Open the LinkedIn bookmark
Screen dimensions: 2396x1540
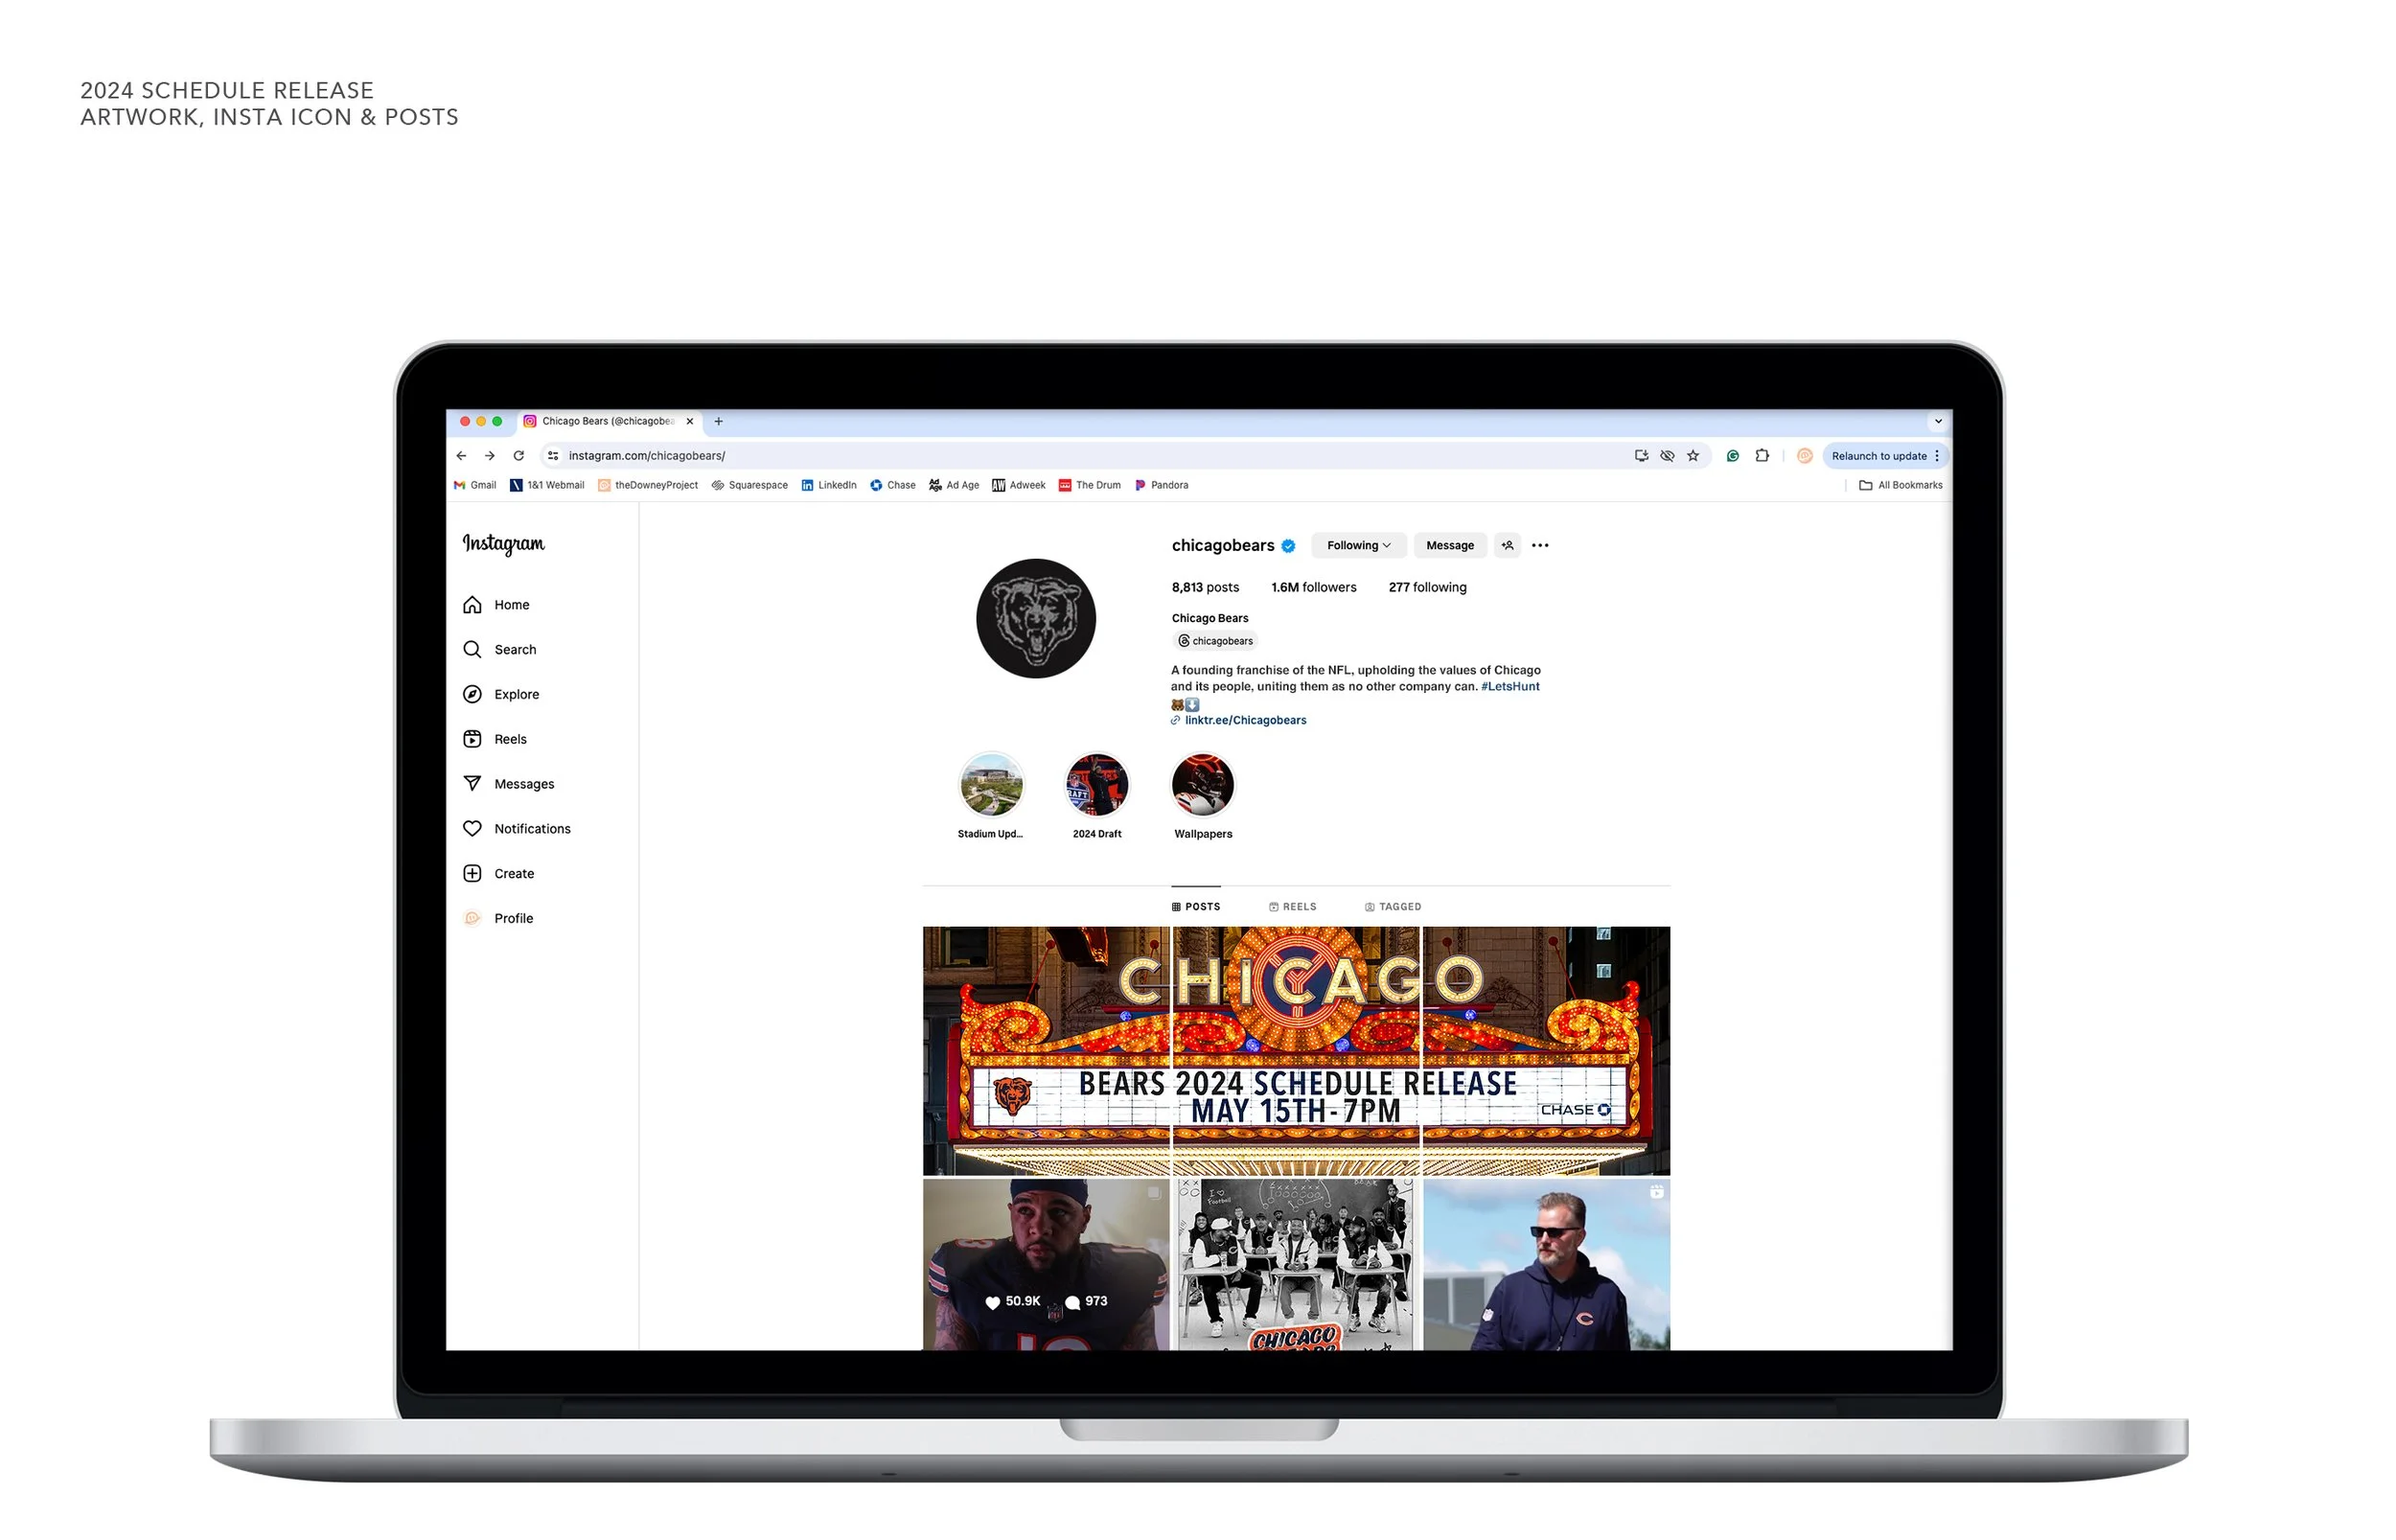pos(829,485)
